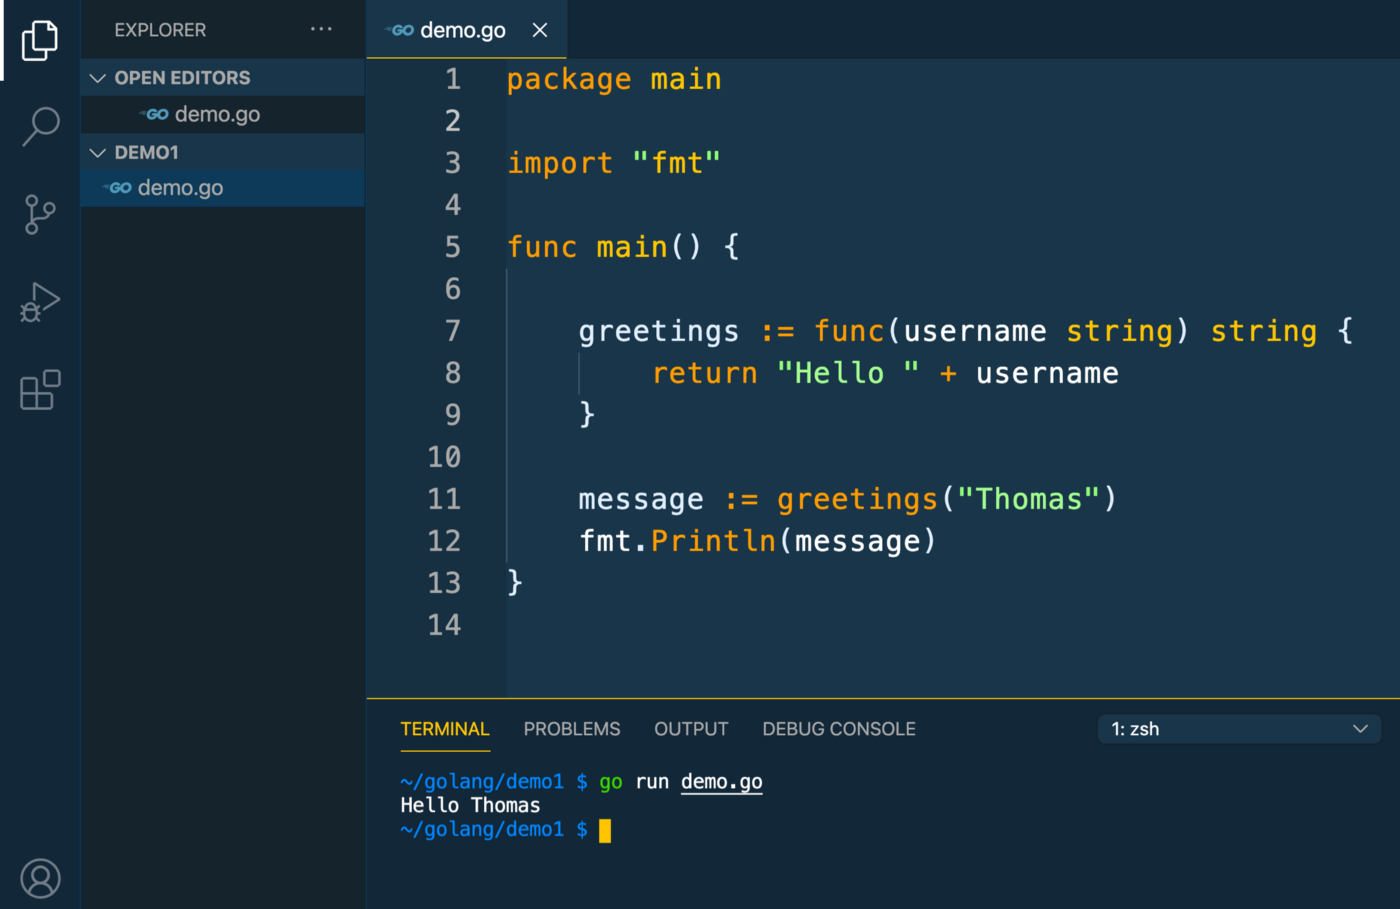This screenshot has height=909, width=1400.
Task: Click the terminal cursor at last prompt
Action: [x=605, y=830]
